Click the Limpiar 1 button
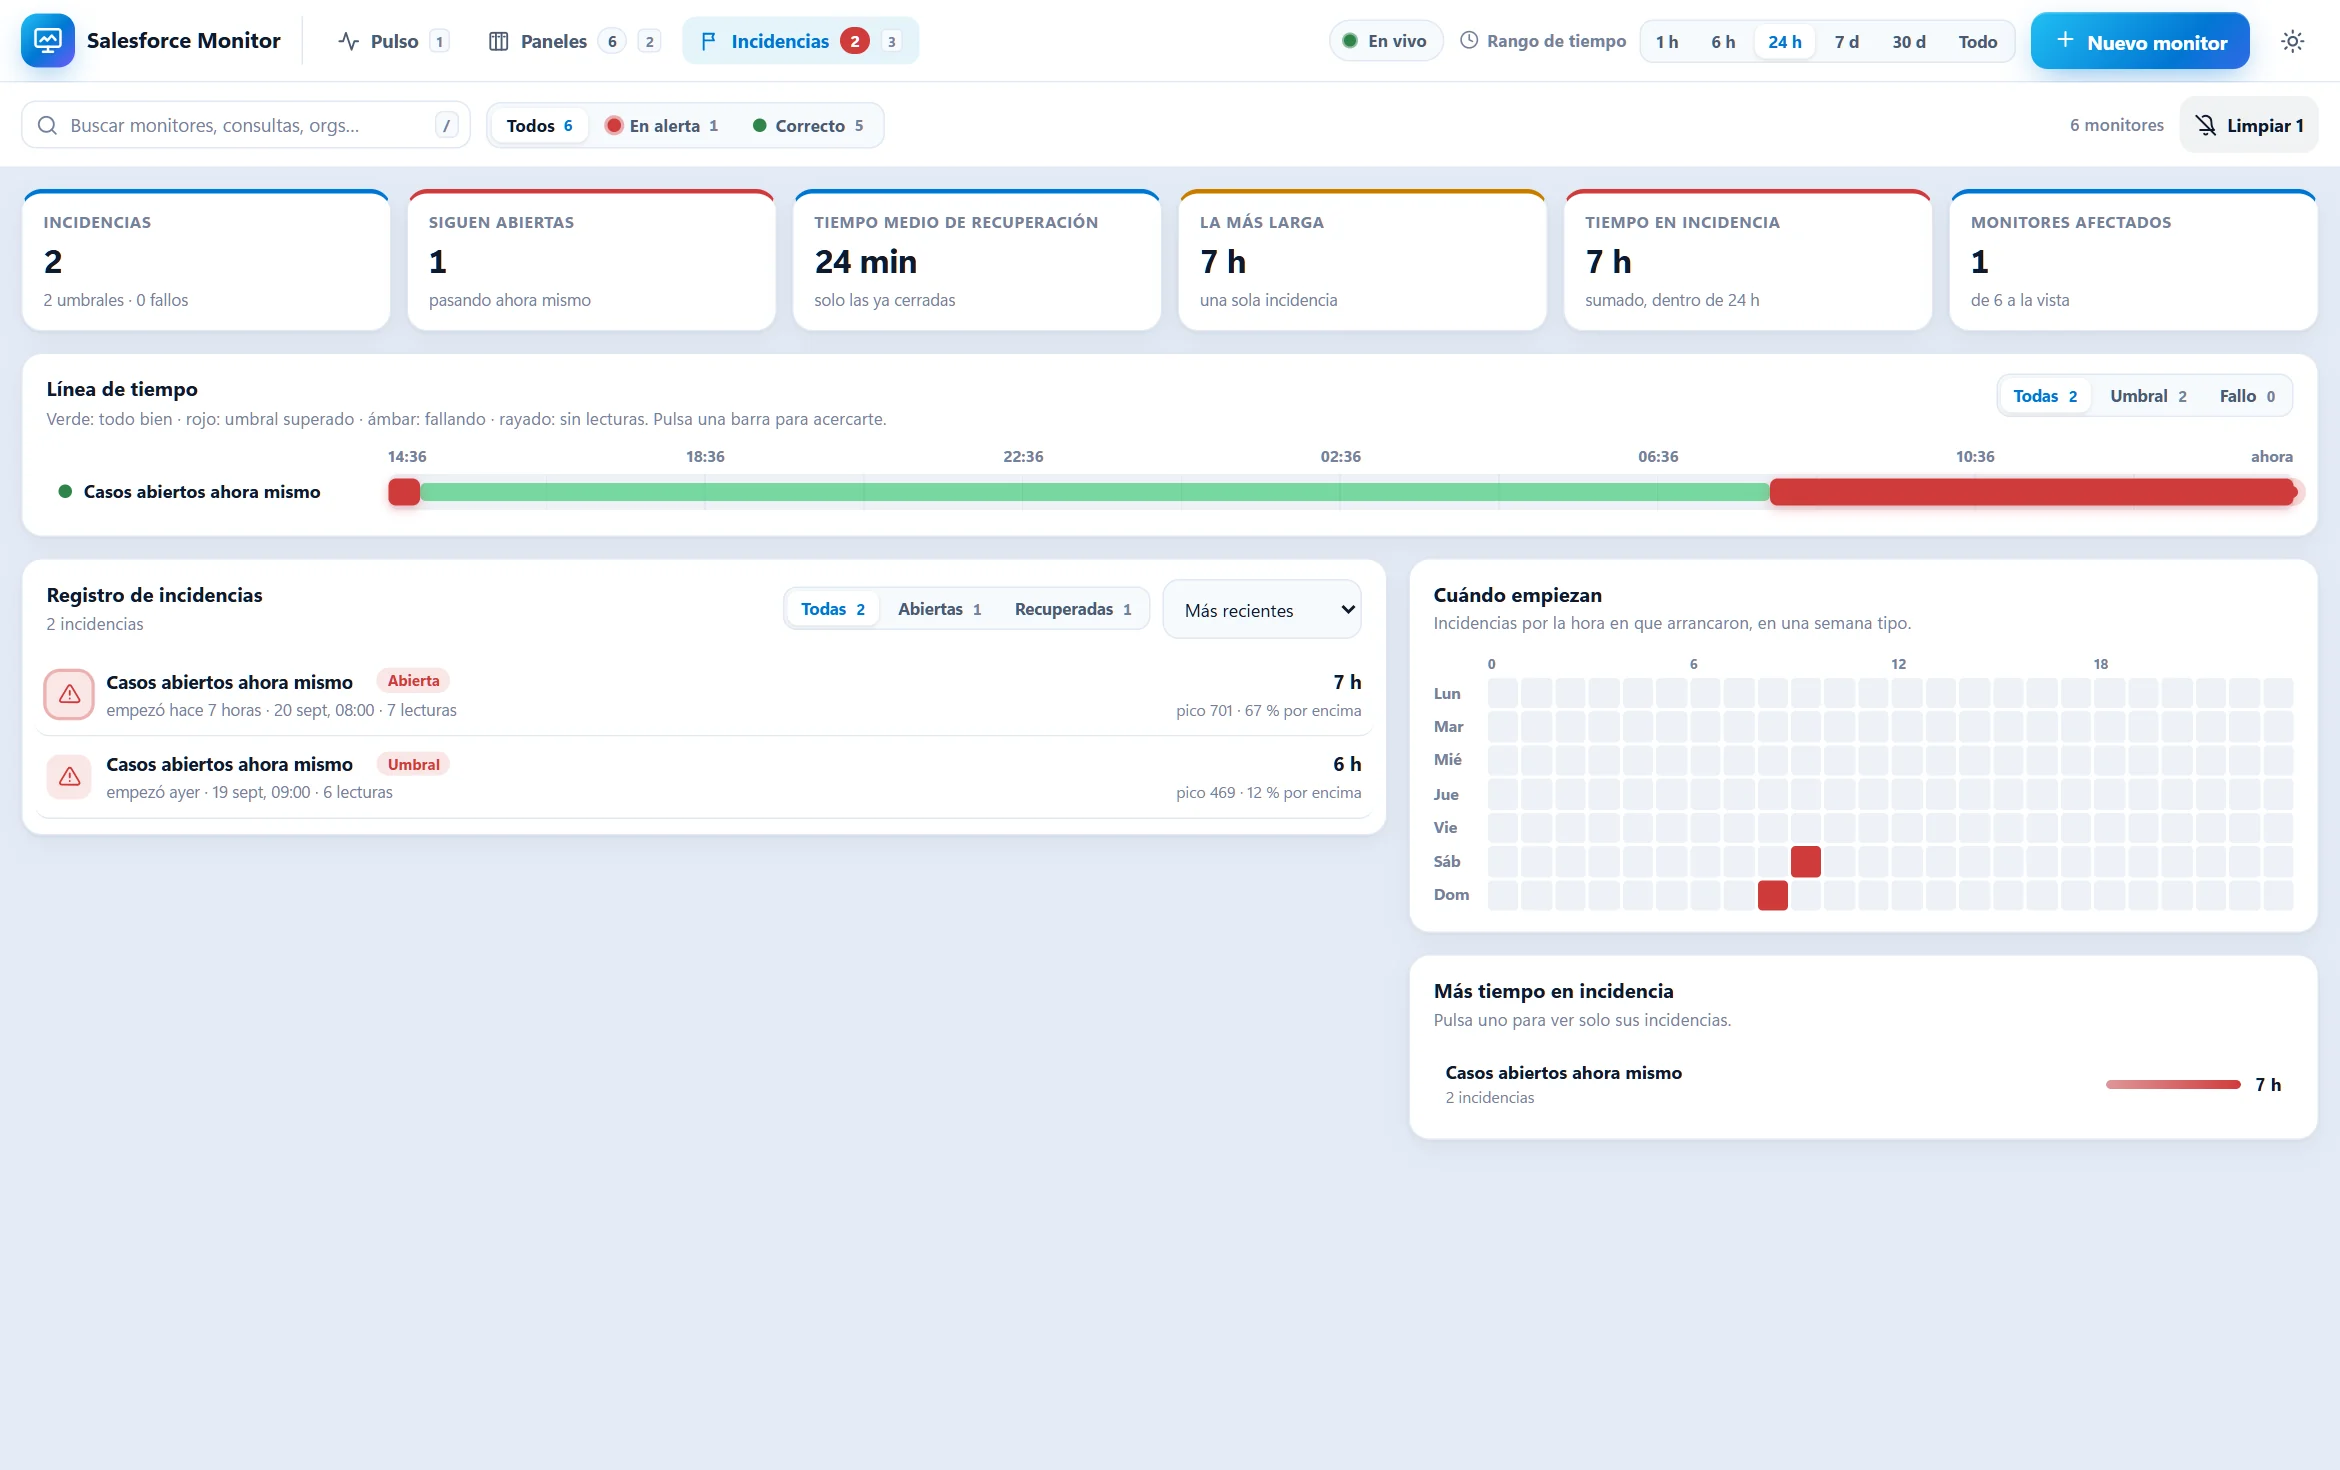 click(2248, 125)
